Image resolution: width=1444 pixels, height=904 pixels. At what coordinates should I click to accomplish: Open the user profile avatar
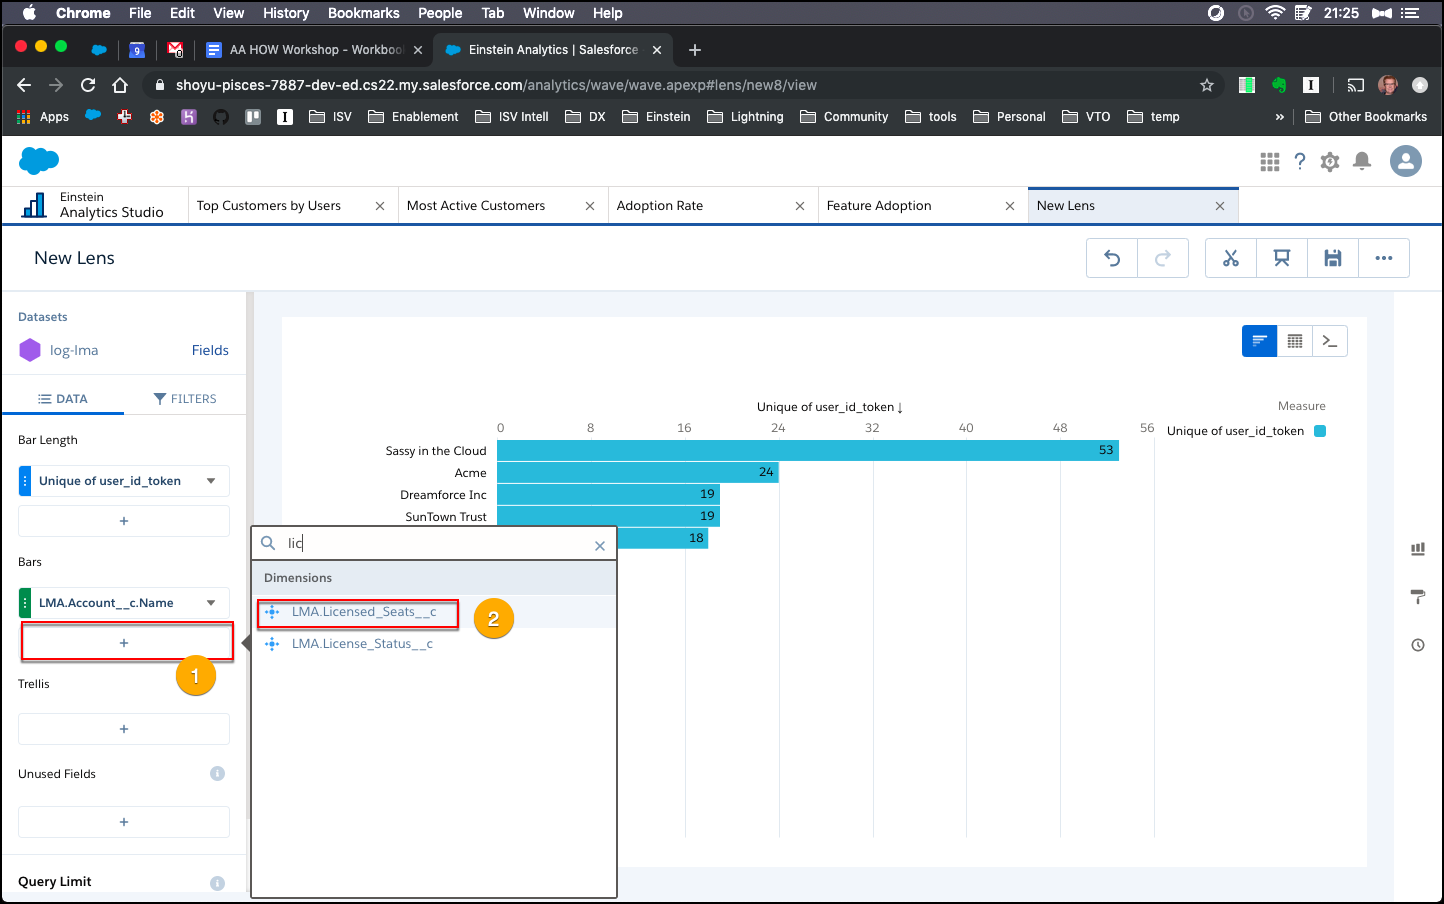pyautogui.click(x=1406, y=161)
